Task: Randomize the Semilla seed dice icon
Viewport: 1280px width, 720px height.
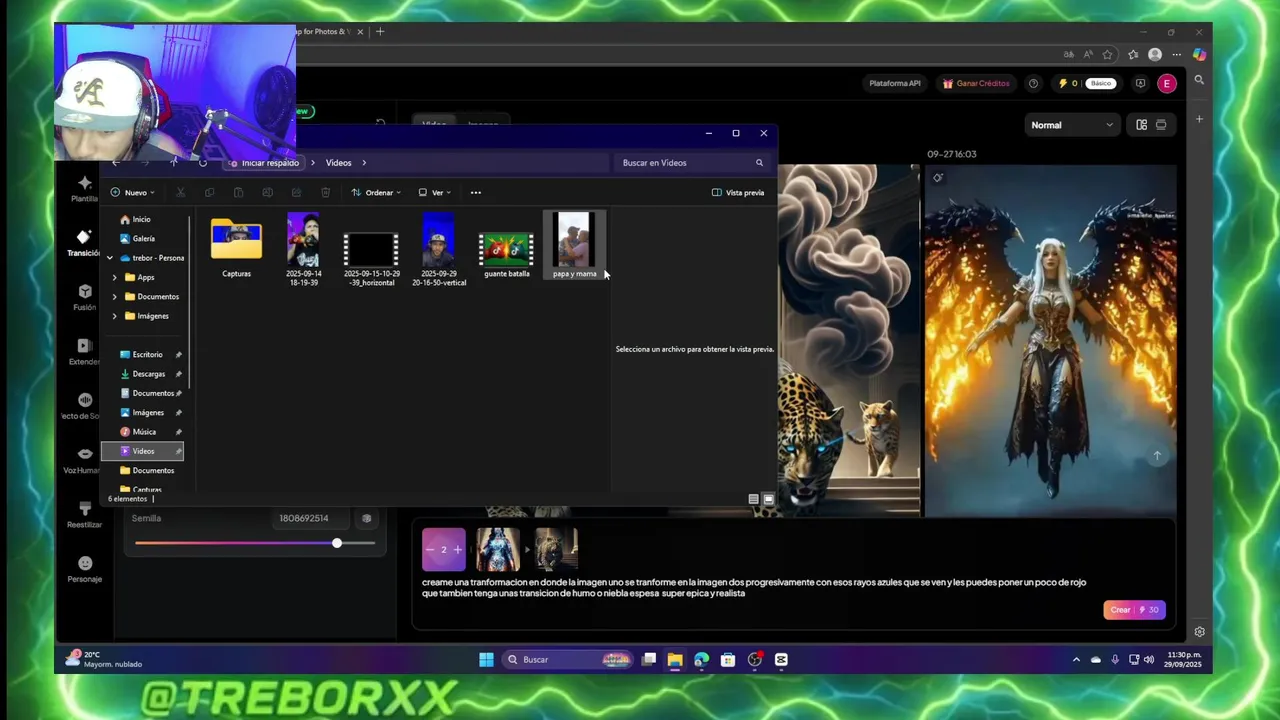Action: (367, 518)
